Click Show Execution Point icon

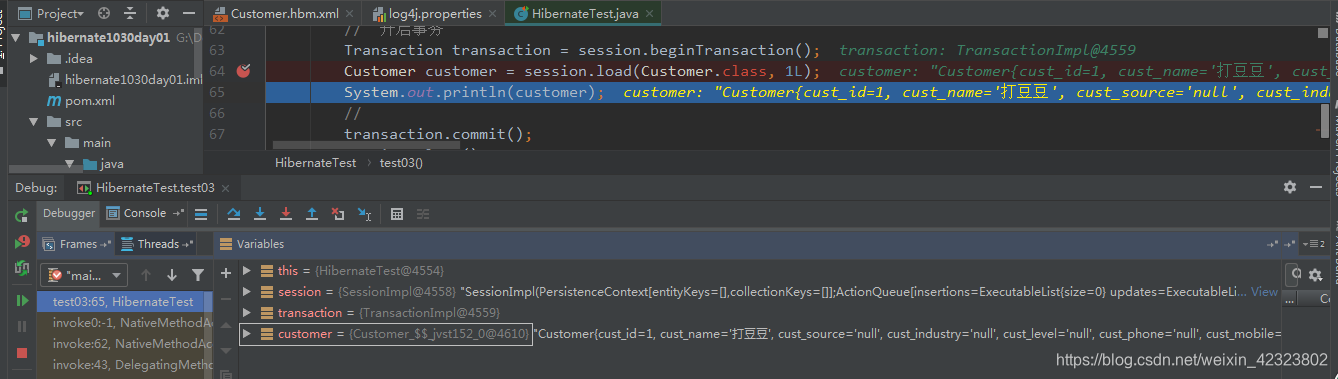(x=201, y=214)
